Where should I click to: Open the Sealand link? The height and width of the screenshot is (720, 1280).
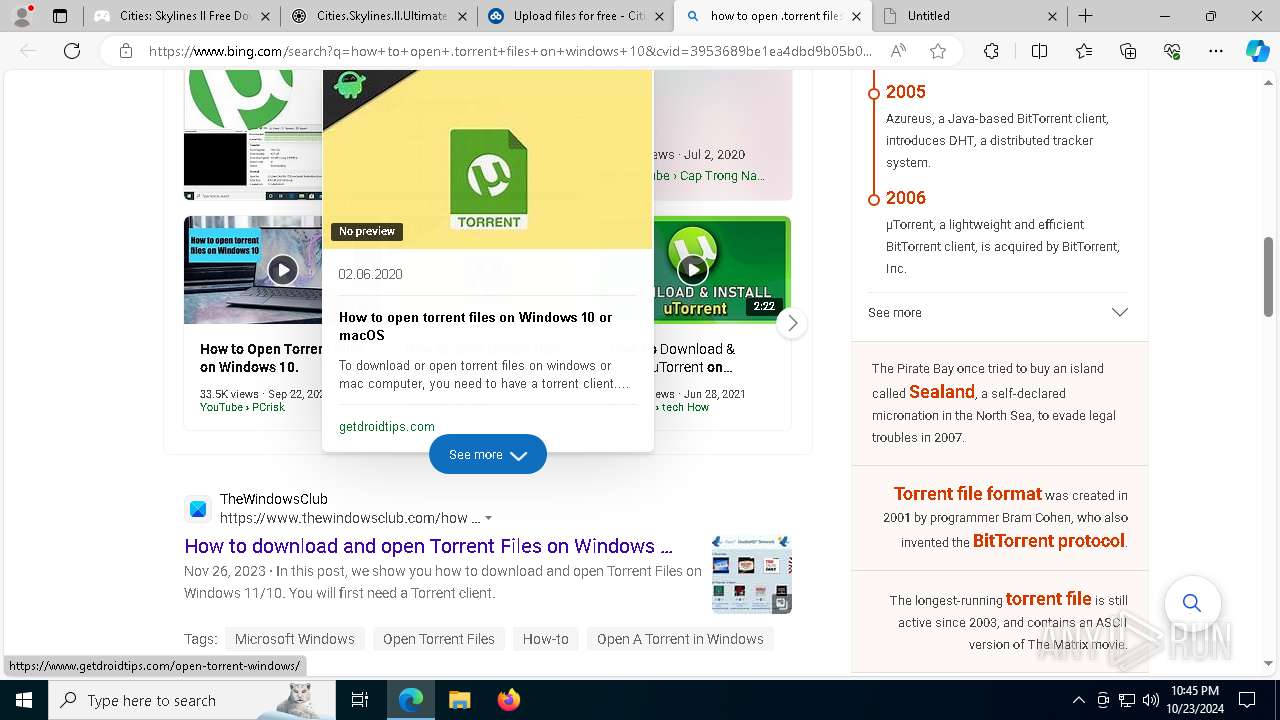pos(942,392)
